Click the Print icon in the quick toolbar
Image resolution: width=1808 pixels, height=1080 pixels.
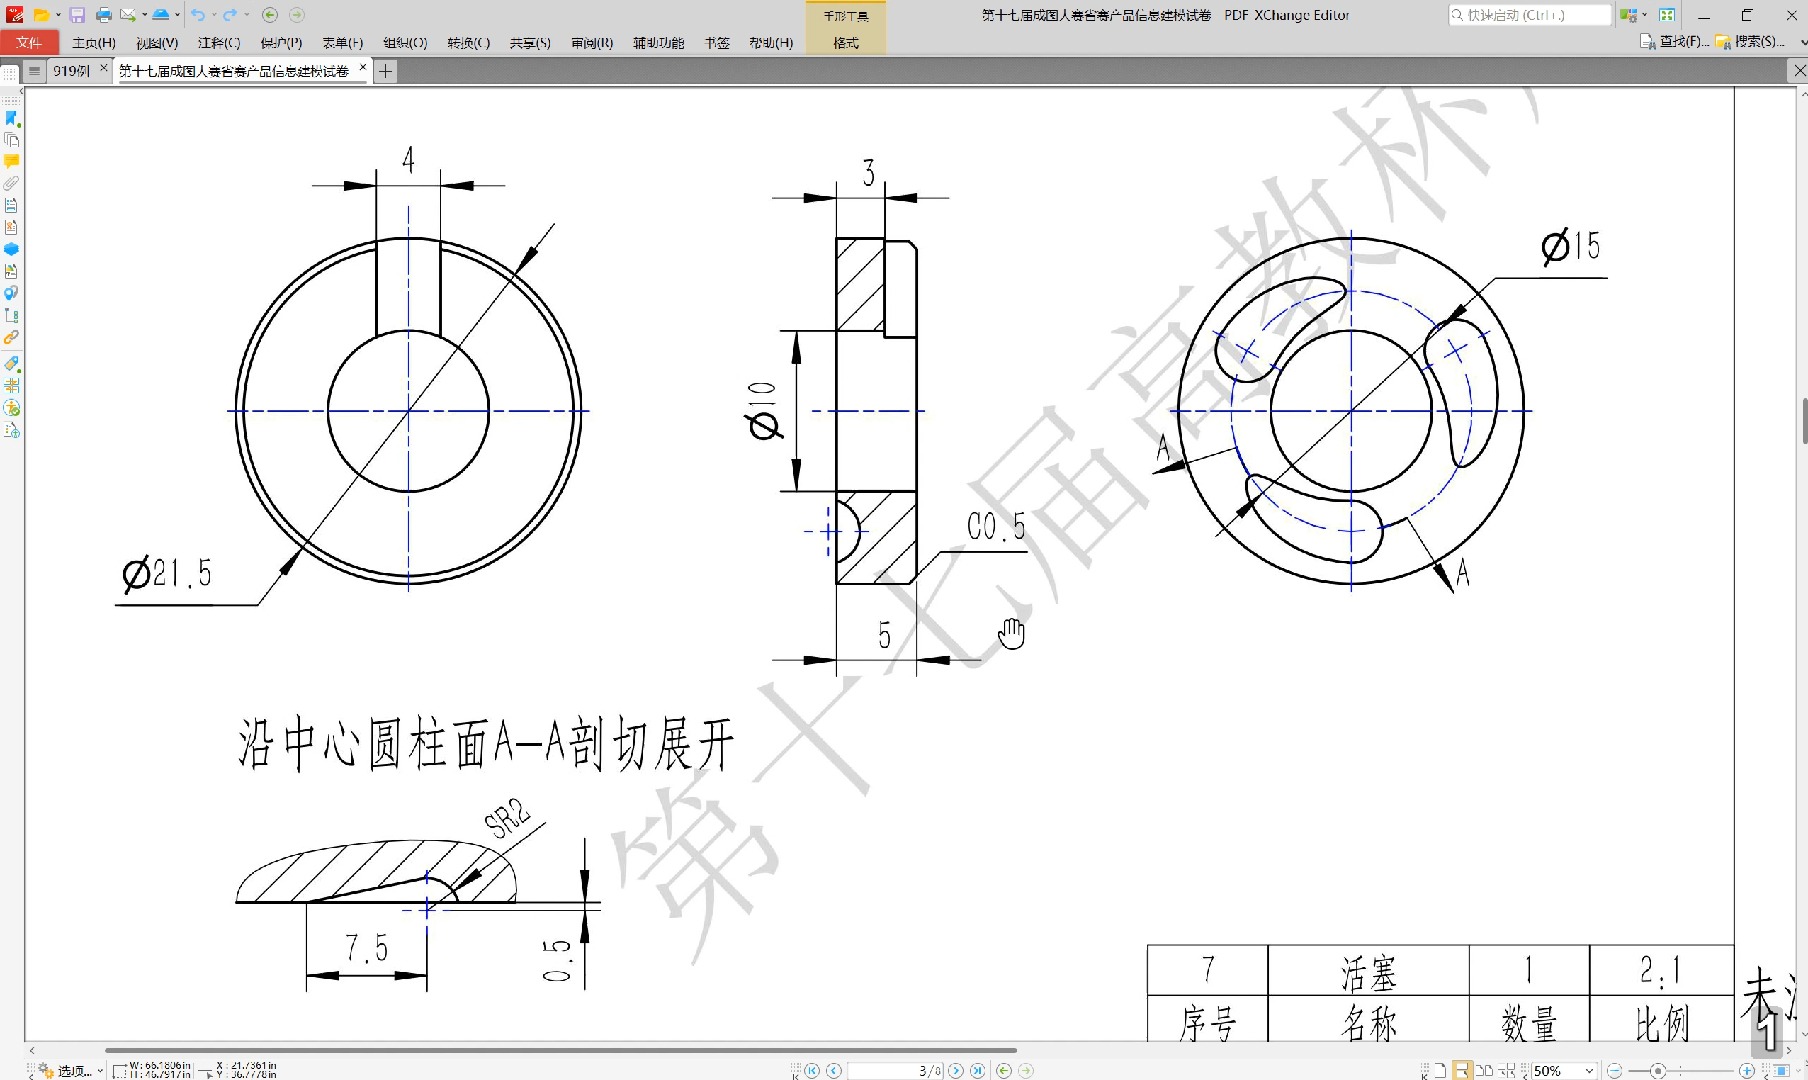coord(102,15)
